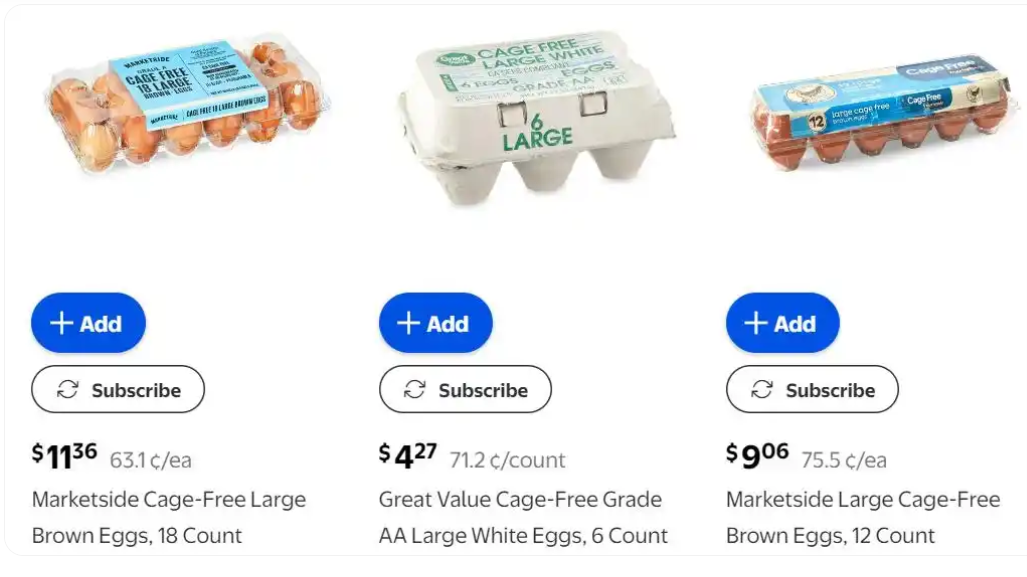Image resolution: width=1027 pixels, height=577 pixels.
Task: Open Marketside Cage-Free Large Brown Eggs, 18 Count link
Action: point(169,517)
